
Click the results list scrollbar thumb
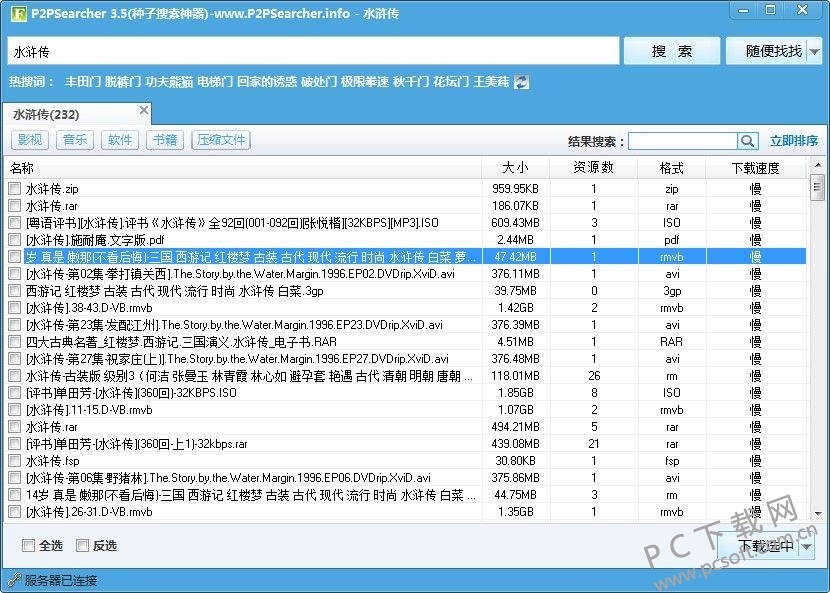(x=817, y=187)
